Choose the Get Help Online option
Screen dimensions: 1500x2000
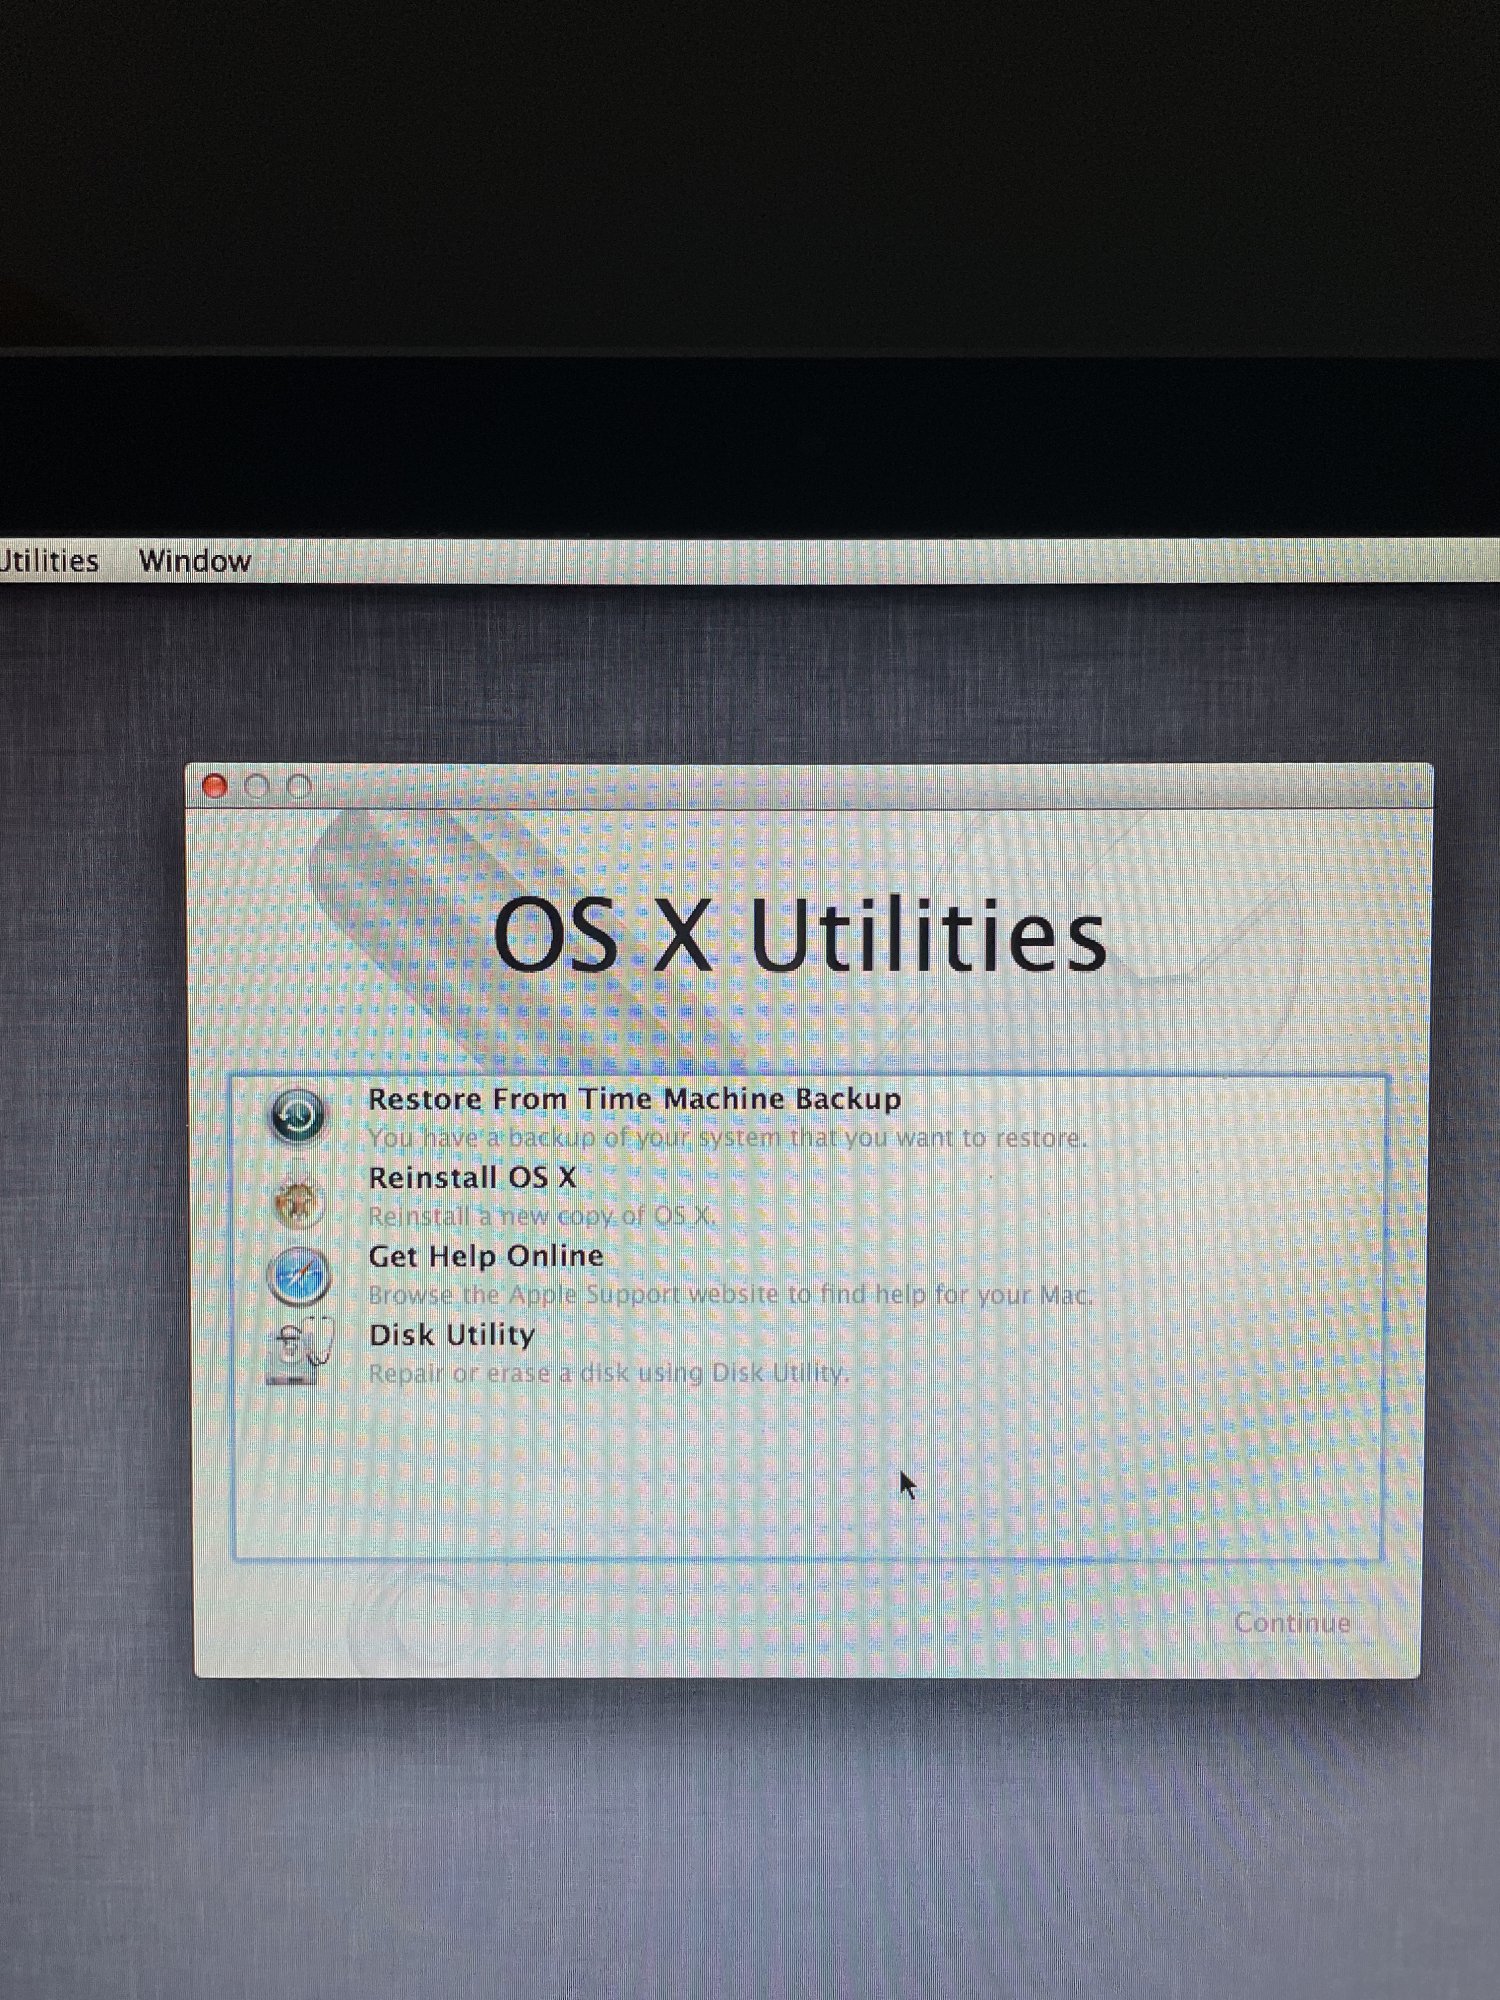pos(486,1256)
